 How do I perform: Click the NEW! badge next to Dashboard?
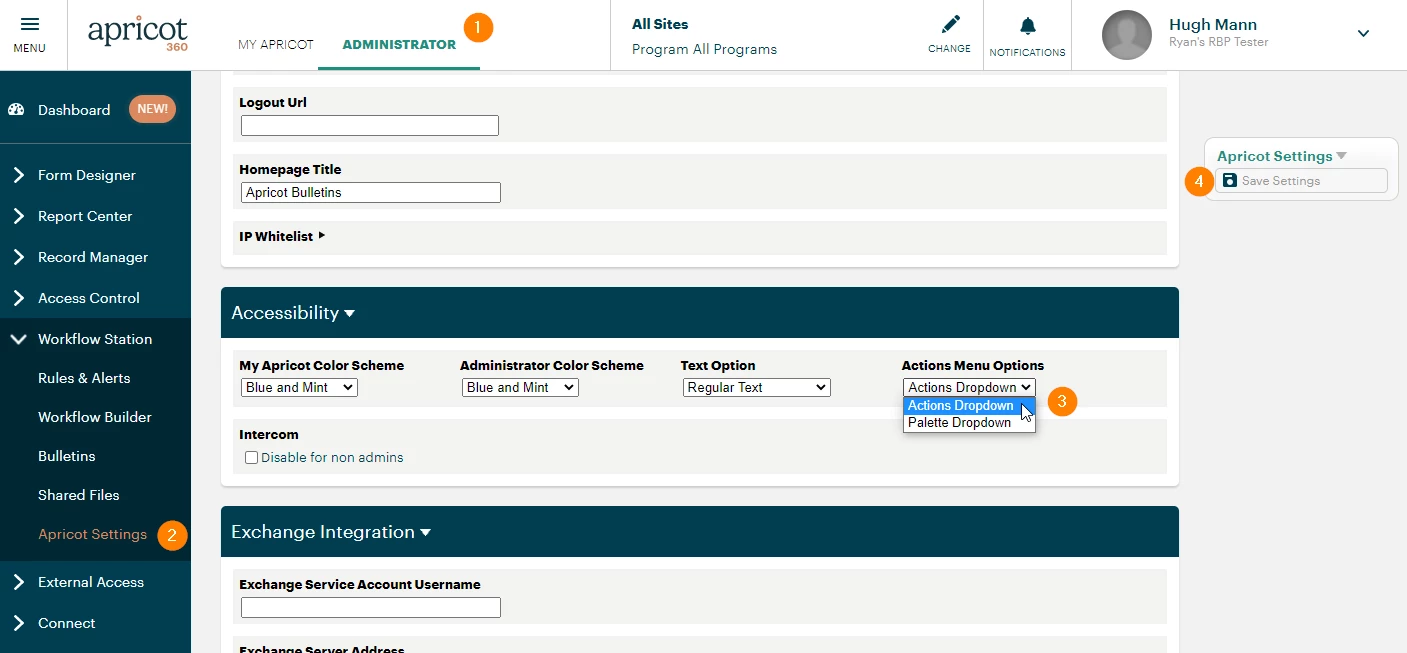[152, 109]
